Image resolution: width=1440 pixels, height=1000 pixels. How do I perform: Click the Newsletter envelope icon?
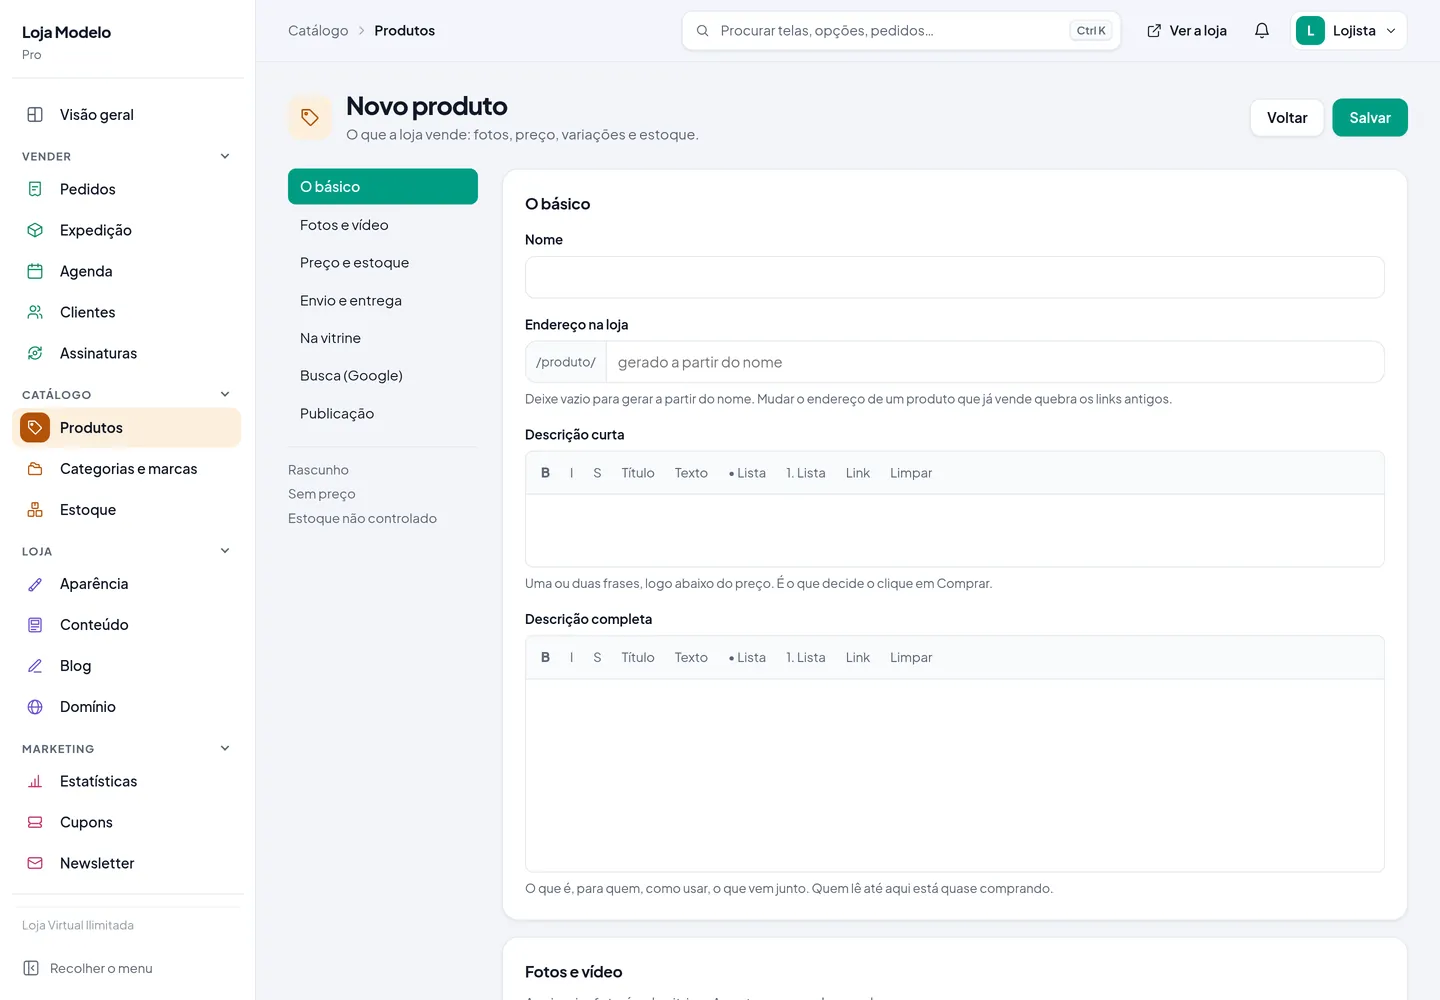pos(35,863)
